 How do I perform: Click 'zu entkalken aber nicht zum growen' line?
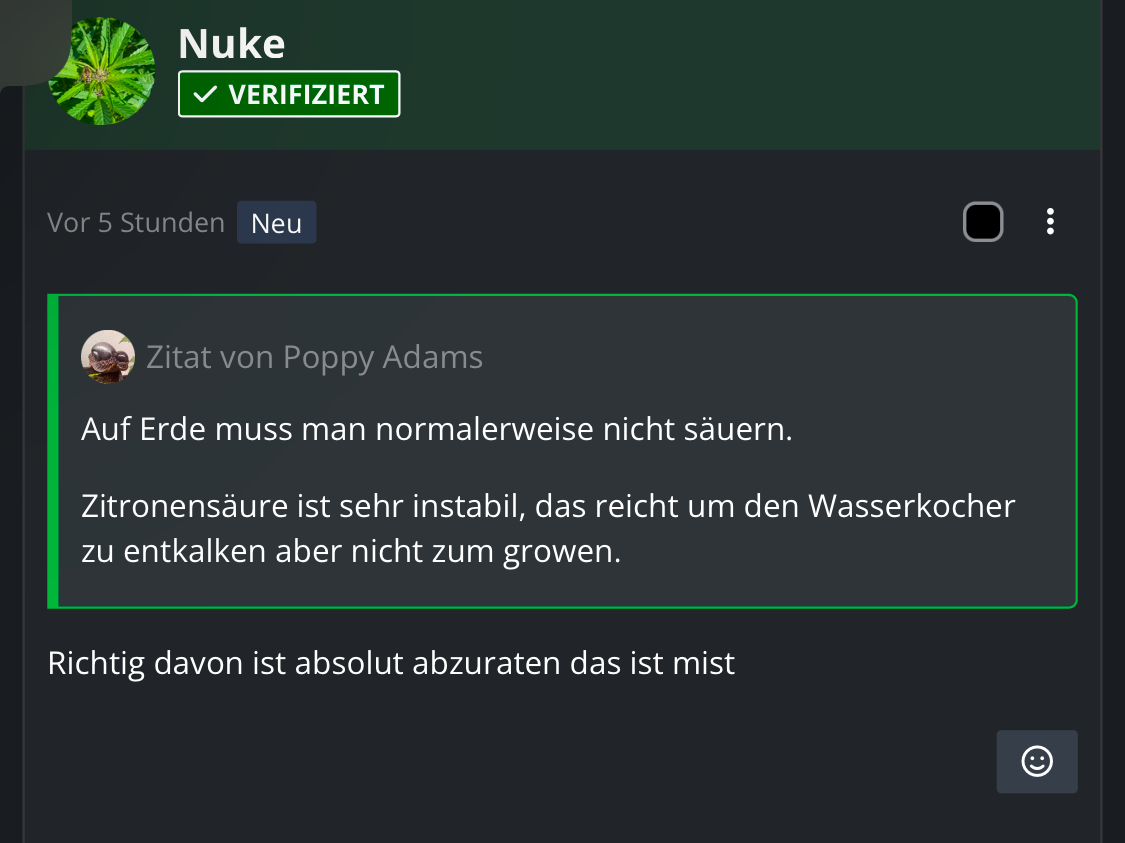pos(351,552)
